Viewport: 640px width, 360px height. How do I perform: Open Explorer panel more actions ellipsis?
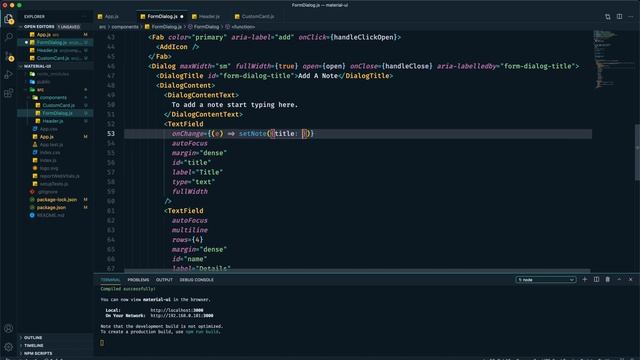point(85,17)
